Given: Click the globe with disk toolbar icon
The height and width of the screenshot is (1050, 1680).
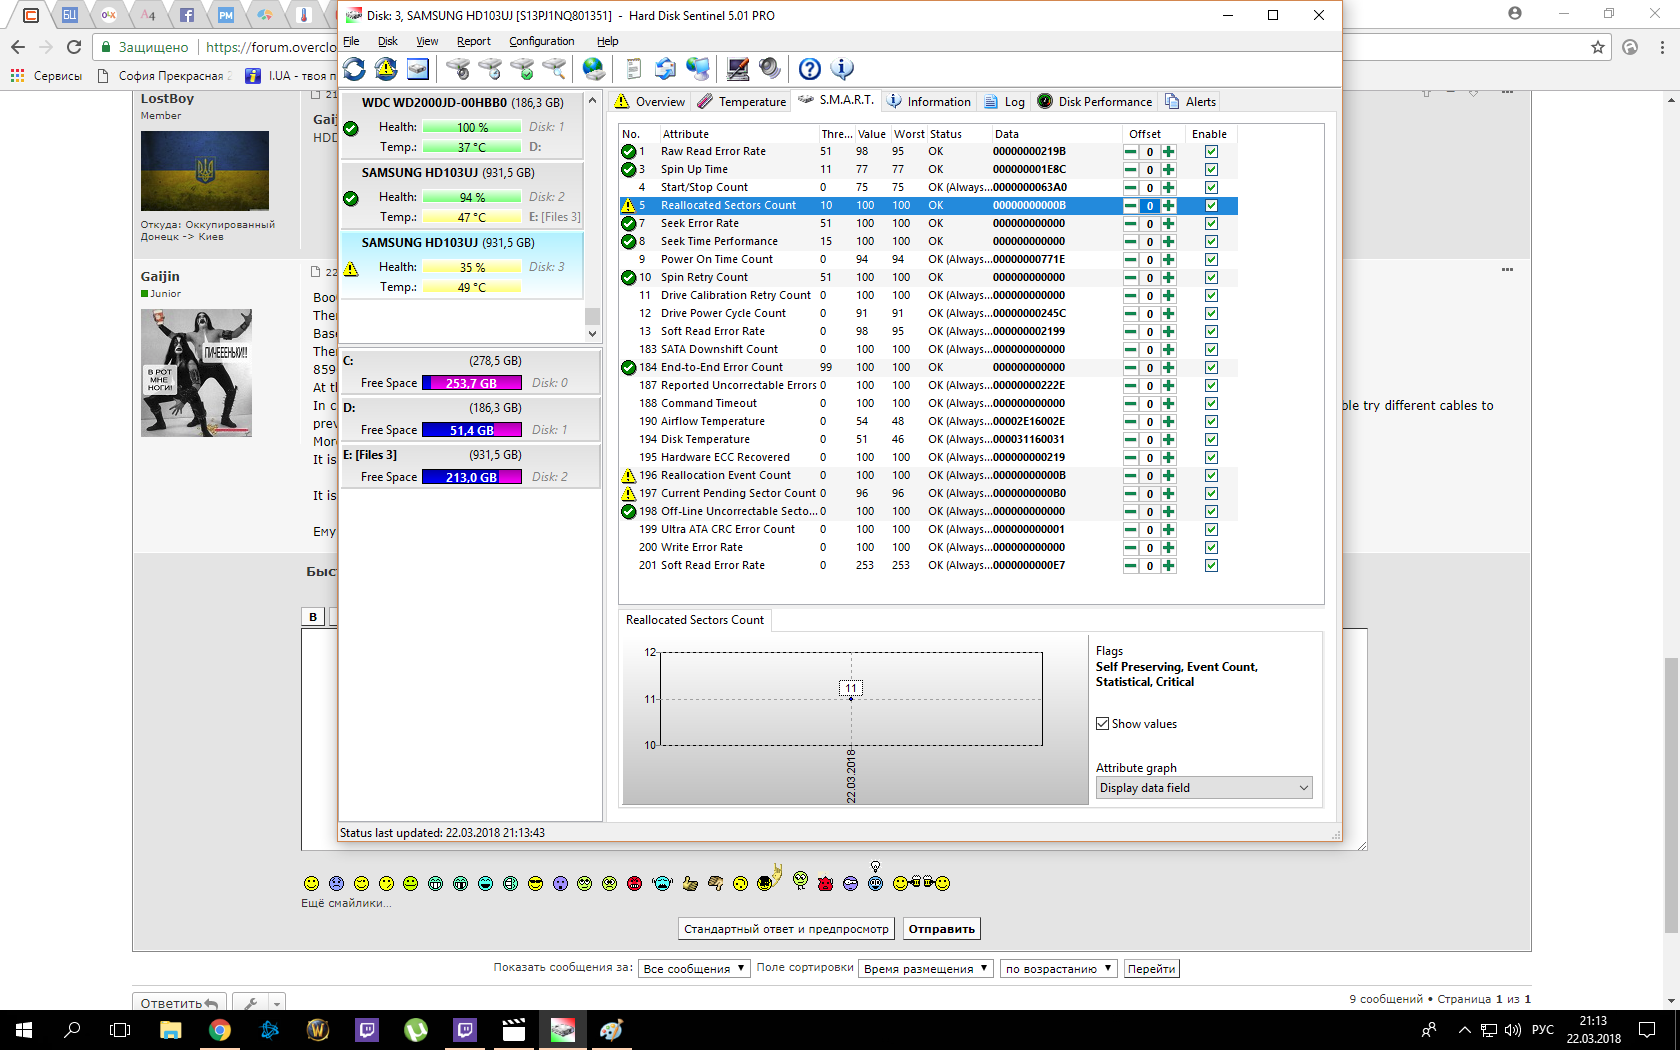Looking at the screenshot, I should pos(594,68).
